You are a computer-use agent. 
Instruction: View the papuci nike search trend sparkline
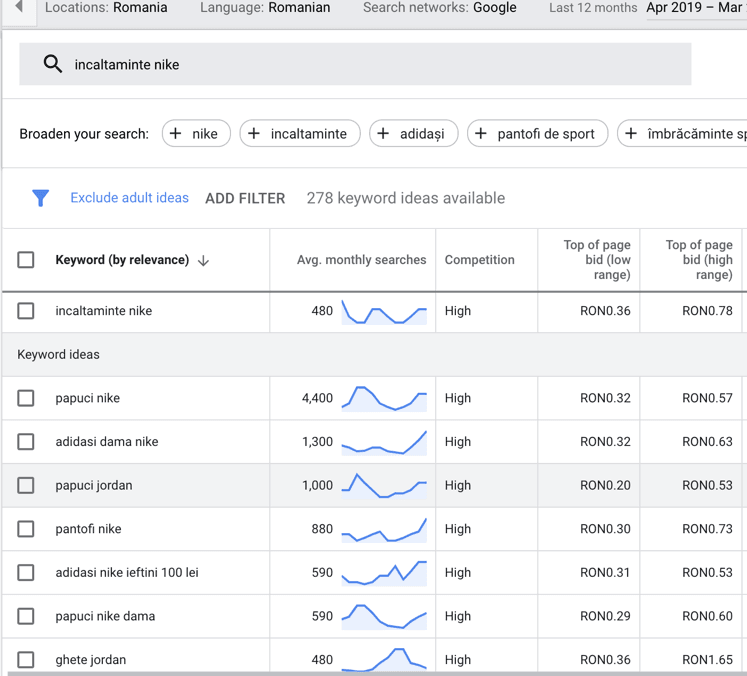click(x=384, y=398)
